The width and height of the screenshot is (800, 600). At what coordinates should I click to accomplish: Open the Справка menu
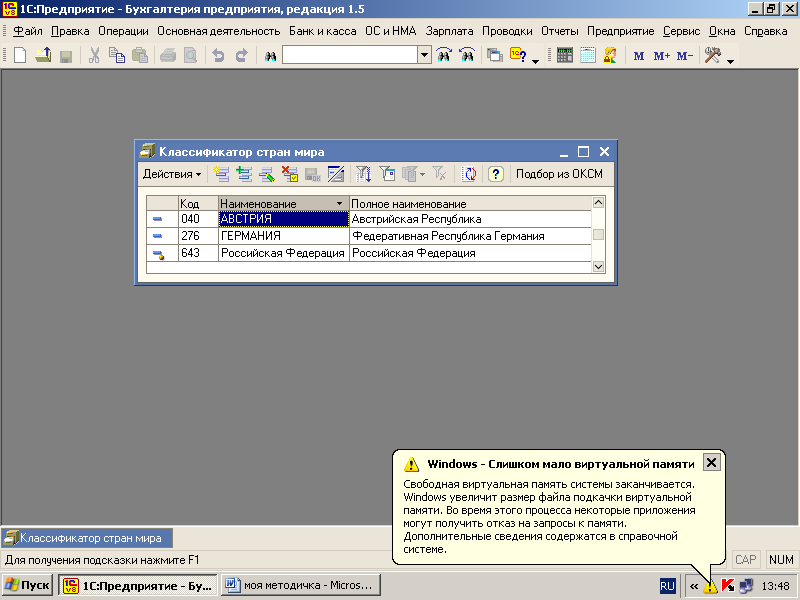[x=765, y=31]
